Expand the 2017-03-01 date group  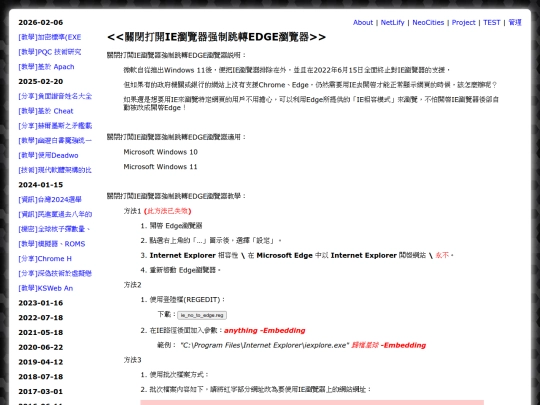click(x=41, y=392)
